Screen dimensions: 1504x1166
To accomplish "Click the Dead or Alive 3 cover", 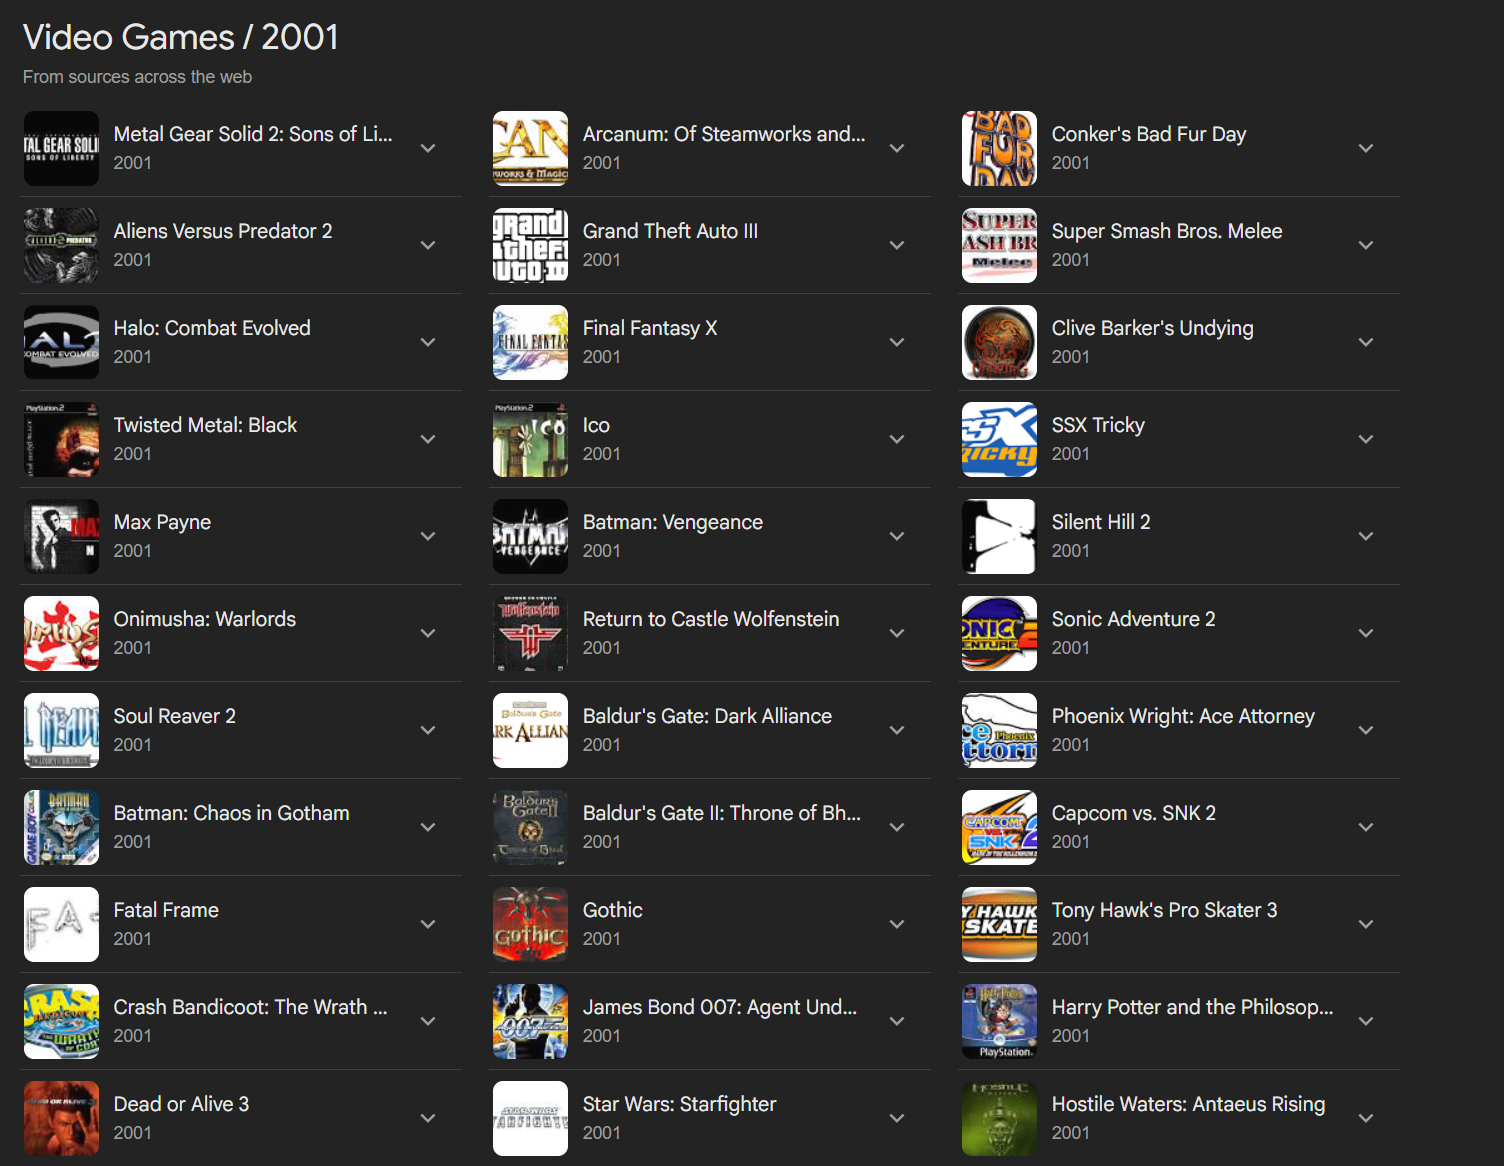I will tap(61, 1118).
